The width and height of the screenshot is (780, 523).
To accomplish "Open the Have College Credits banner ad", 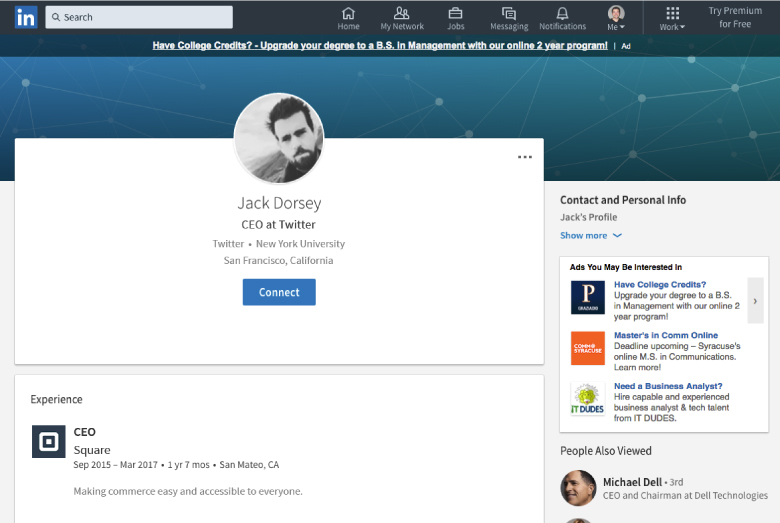I will [380, 46].
